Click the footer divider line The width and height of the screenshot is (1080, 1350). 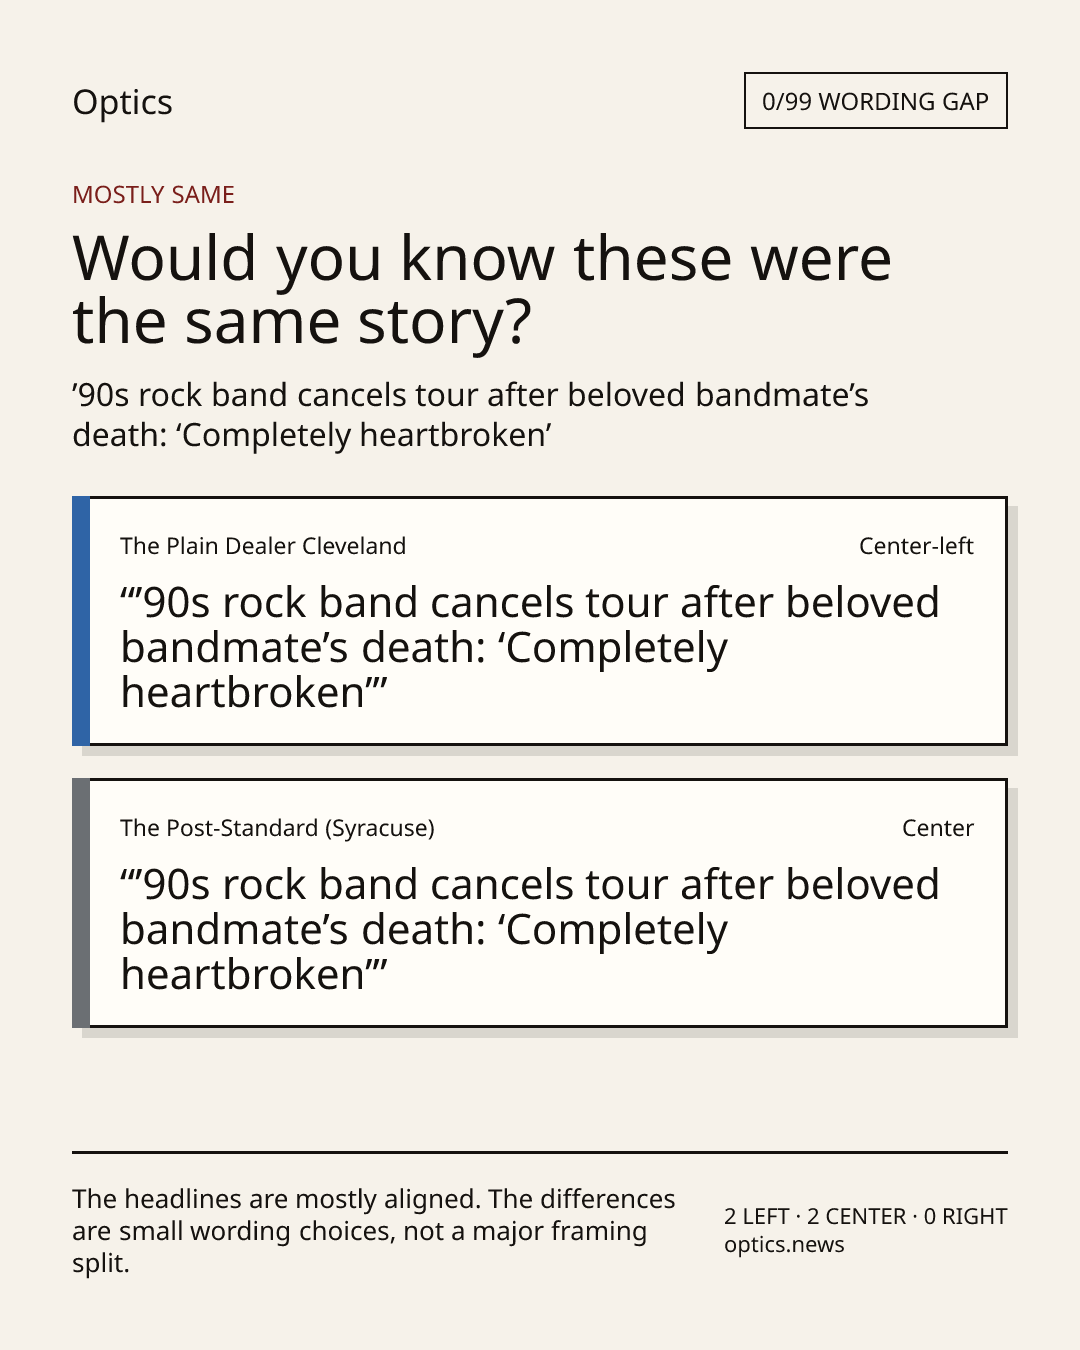(540, 1152)
